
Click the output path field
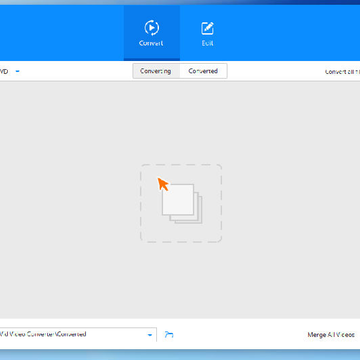point(77,334)
